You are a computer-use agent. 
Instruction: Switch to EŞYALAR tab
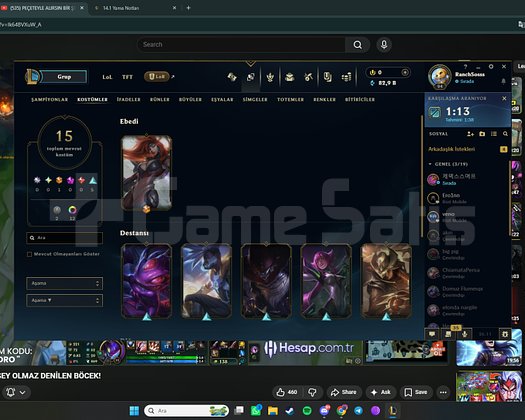click(x=222, y=99)
